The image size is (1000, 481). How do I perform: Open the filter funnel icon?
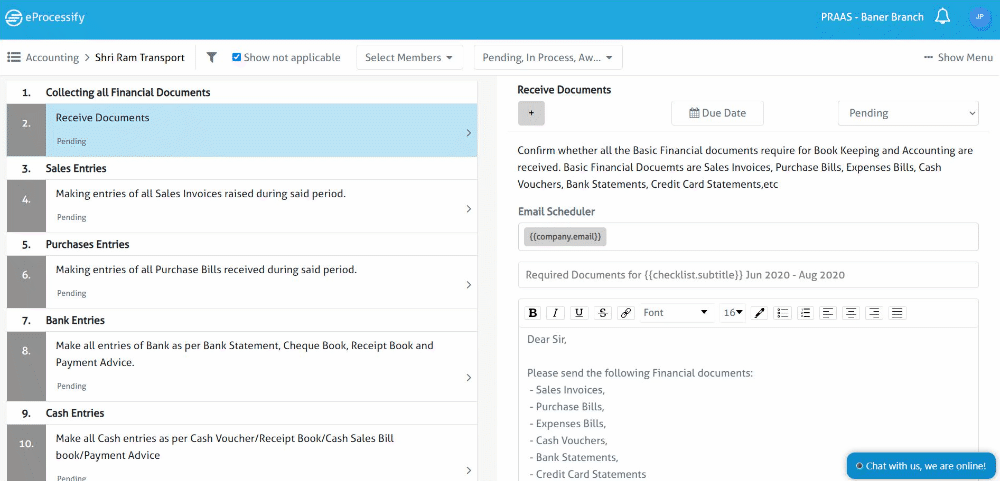212,57
